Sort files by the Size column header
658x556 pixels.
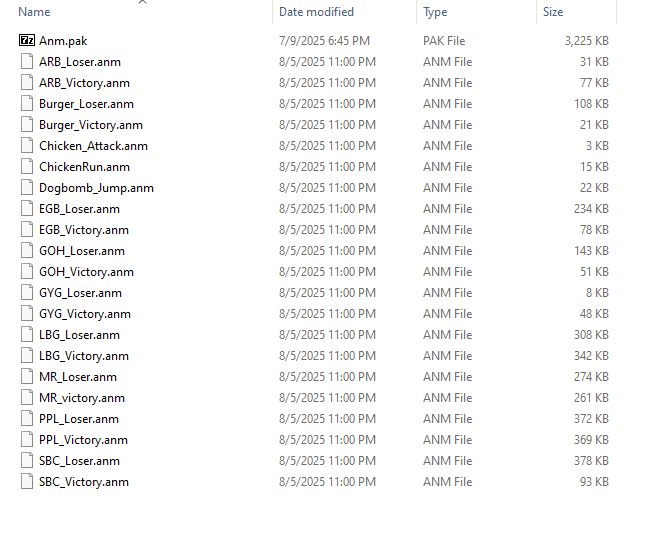553,12
